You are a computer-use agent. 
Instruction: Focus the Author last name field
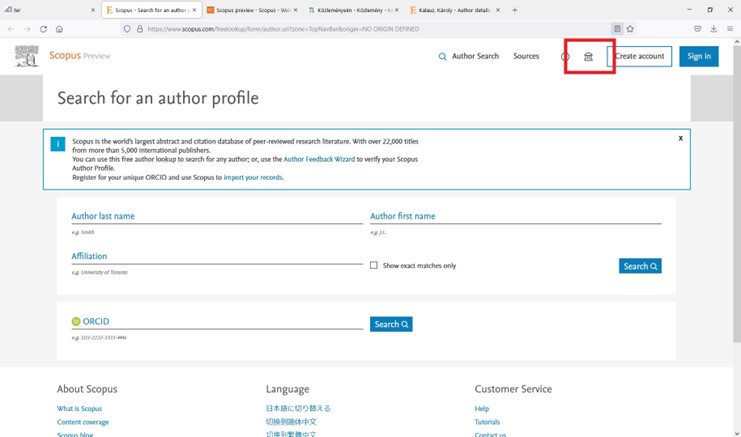click(217, 216)
